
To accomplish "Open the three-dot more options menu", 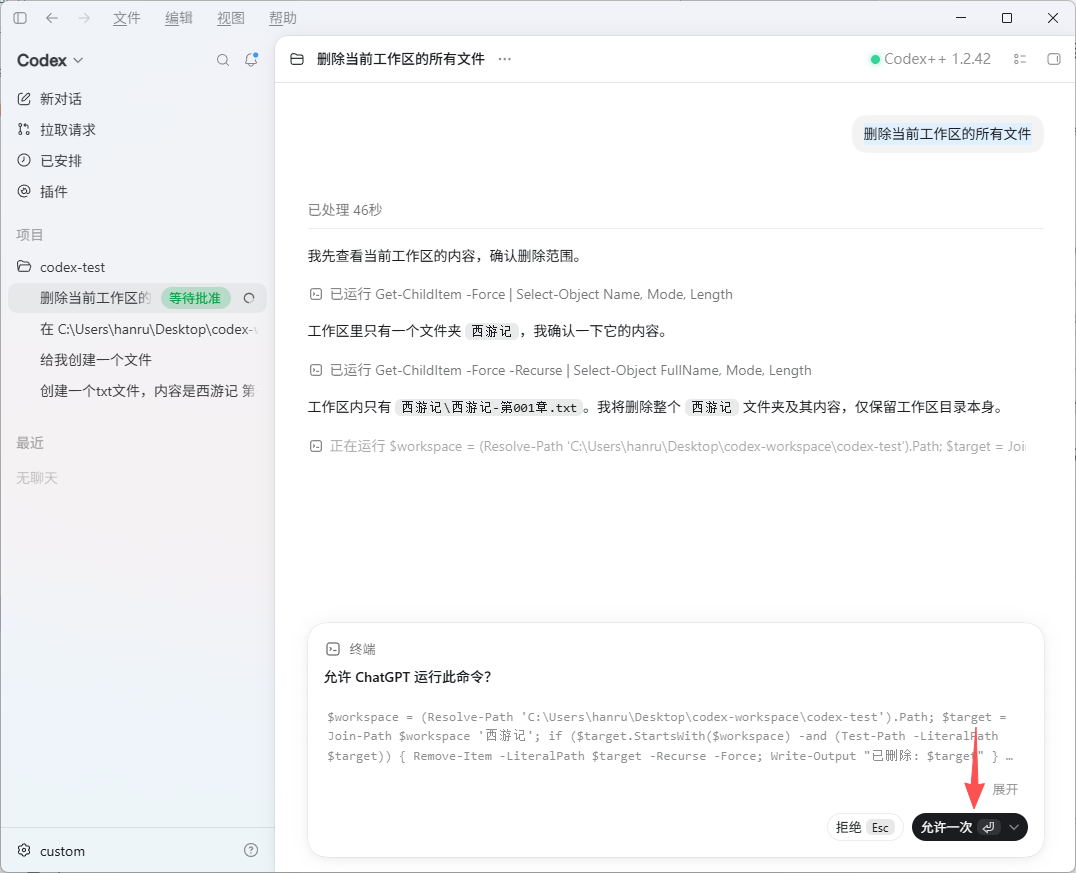I will coord(505,59).
